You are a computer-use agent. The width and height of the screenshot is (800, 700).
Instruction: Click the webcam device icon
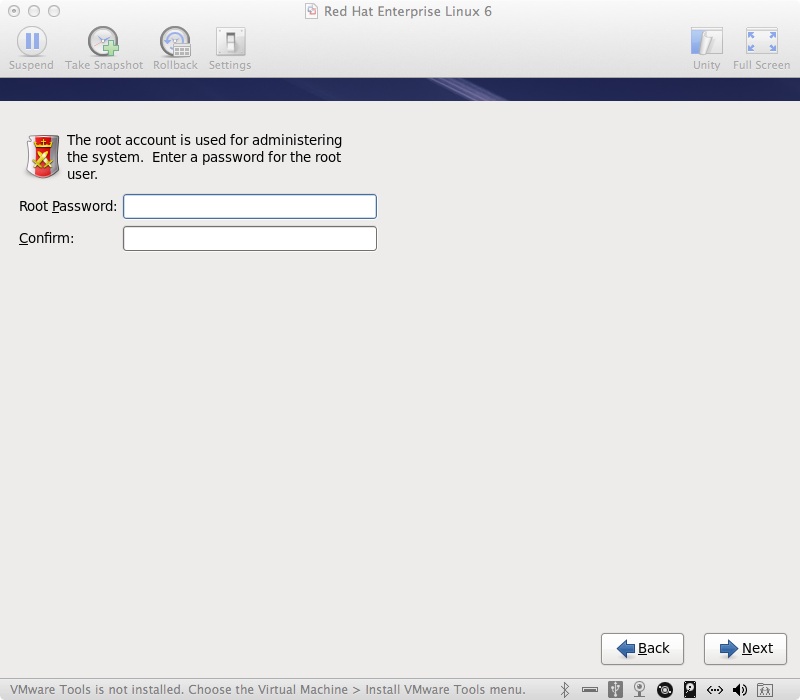point(639,690)
